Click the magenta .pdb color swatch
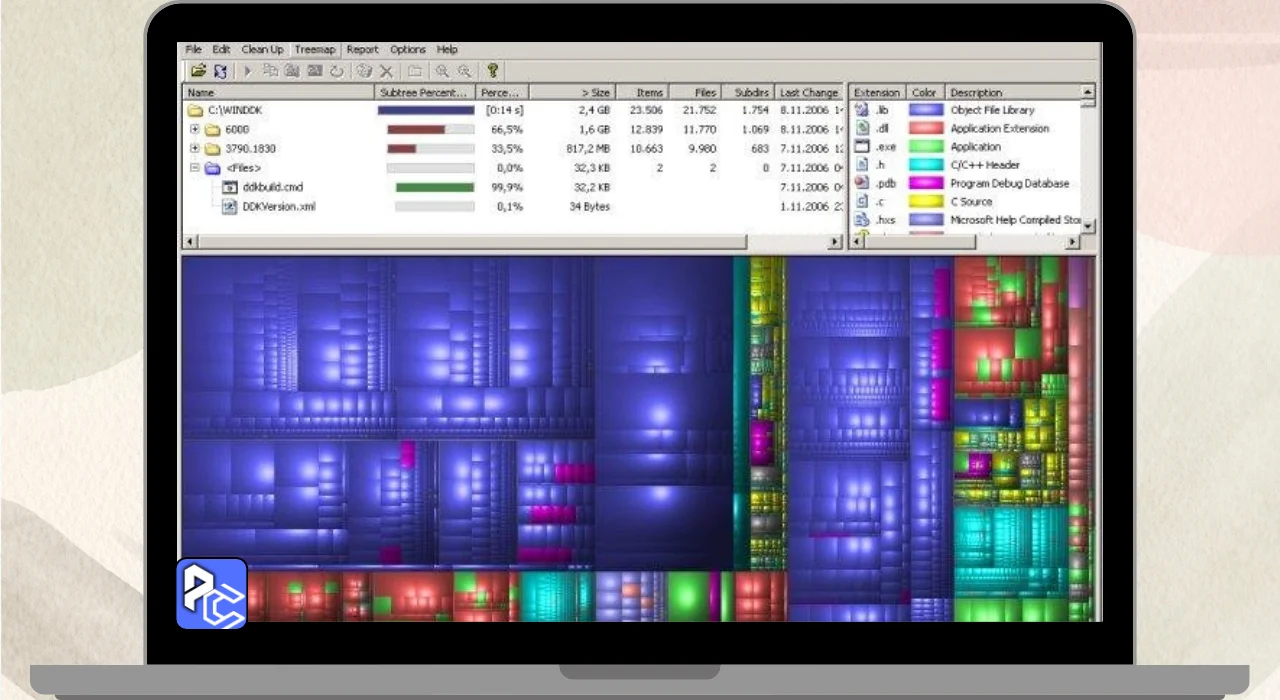 pos(925,184)
